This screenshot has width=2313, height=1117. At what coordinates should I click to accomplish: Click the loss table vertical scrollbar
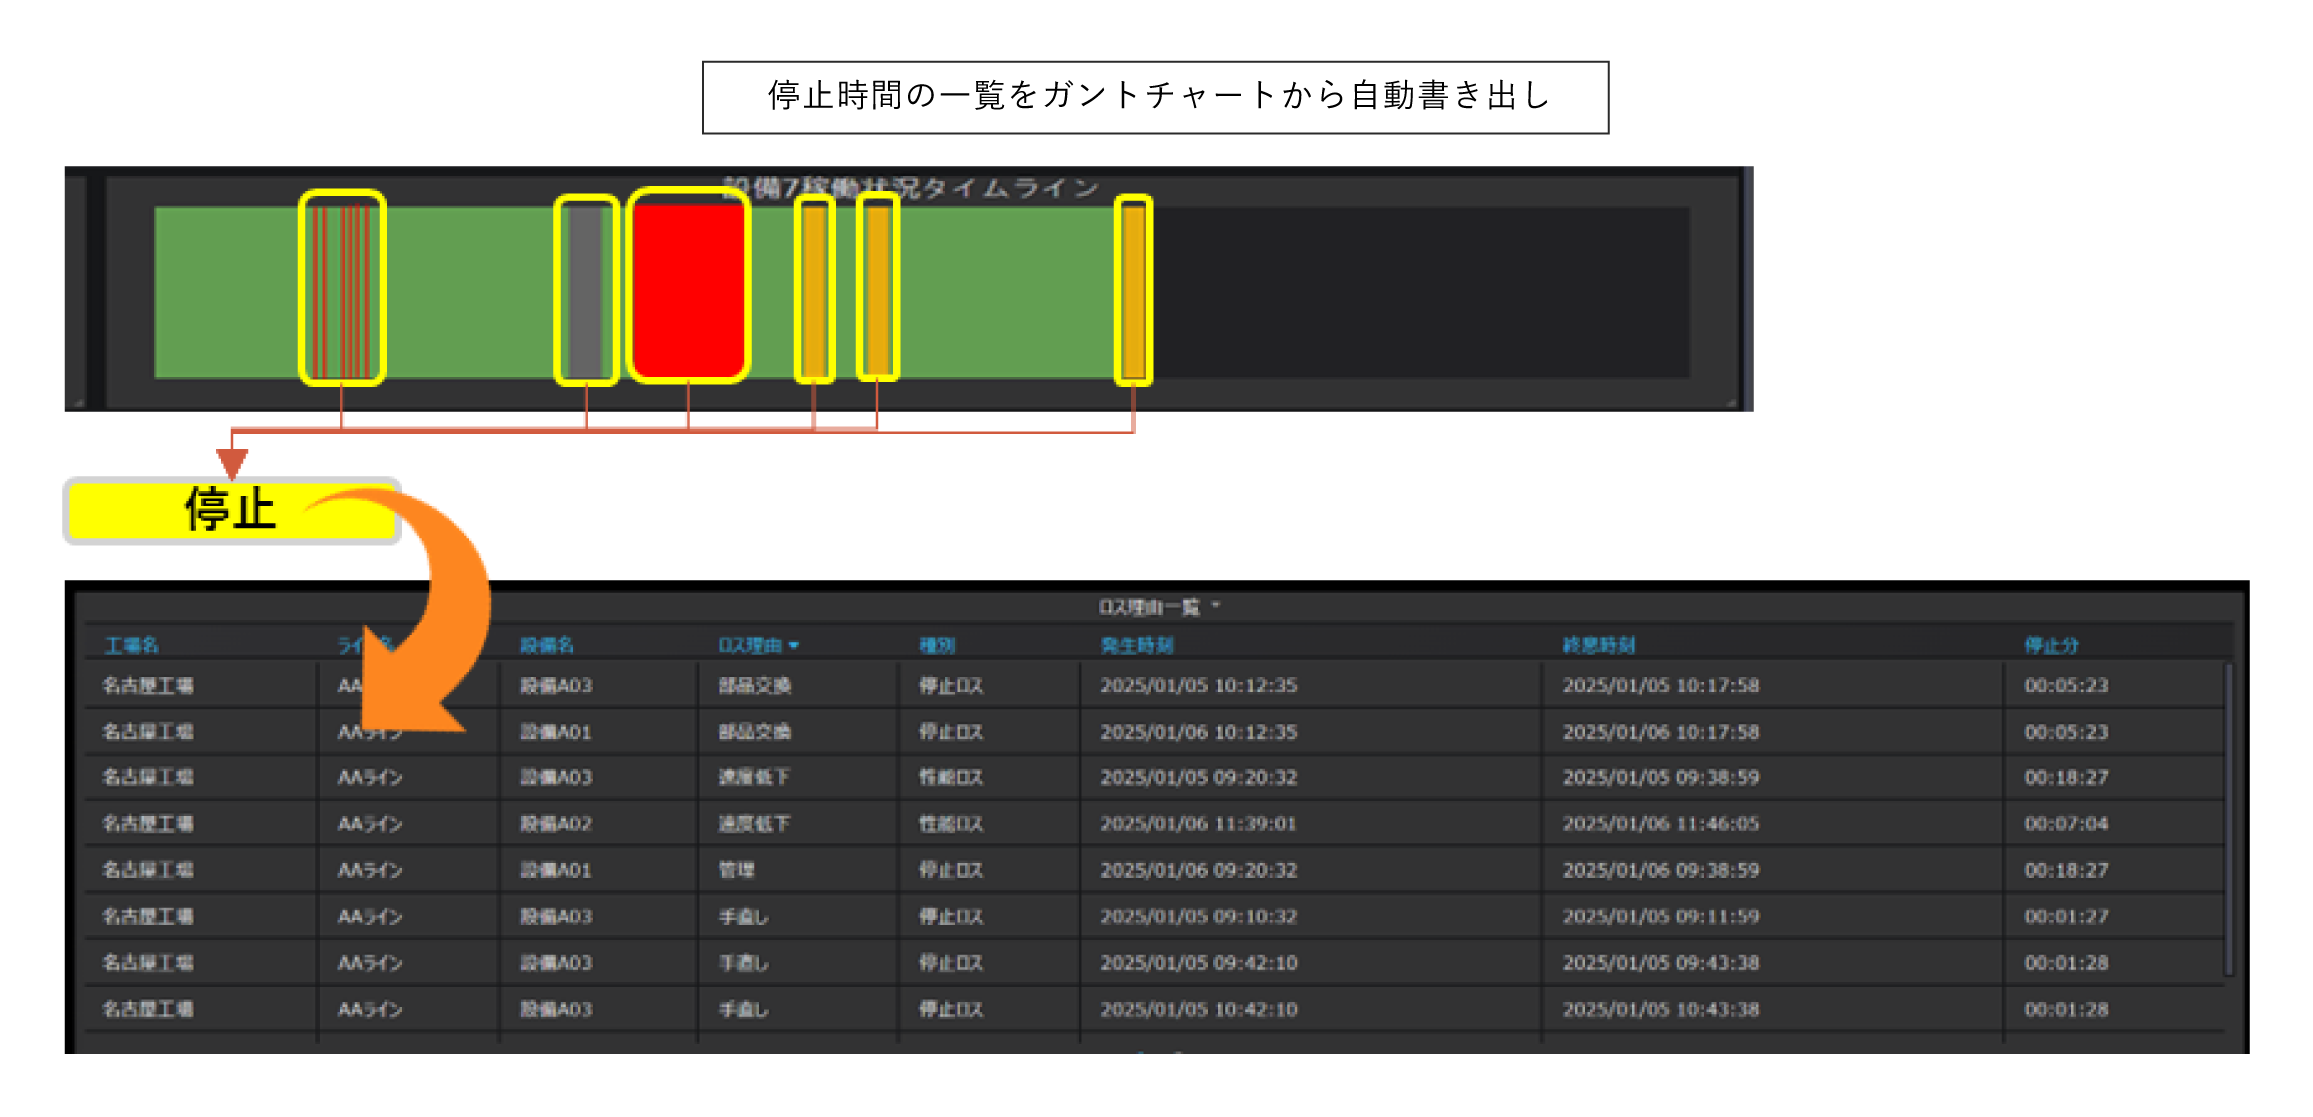point(2228,818)
